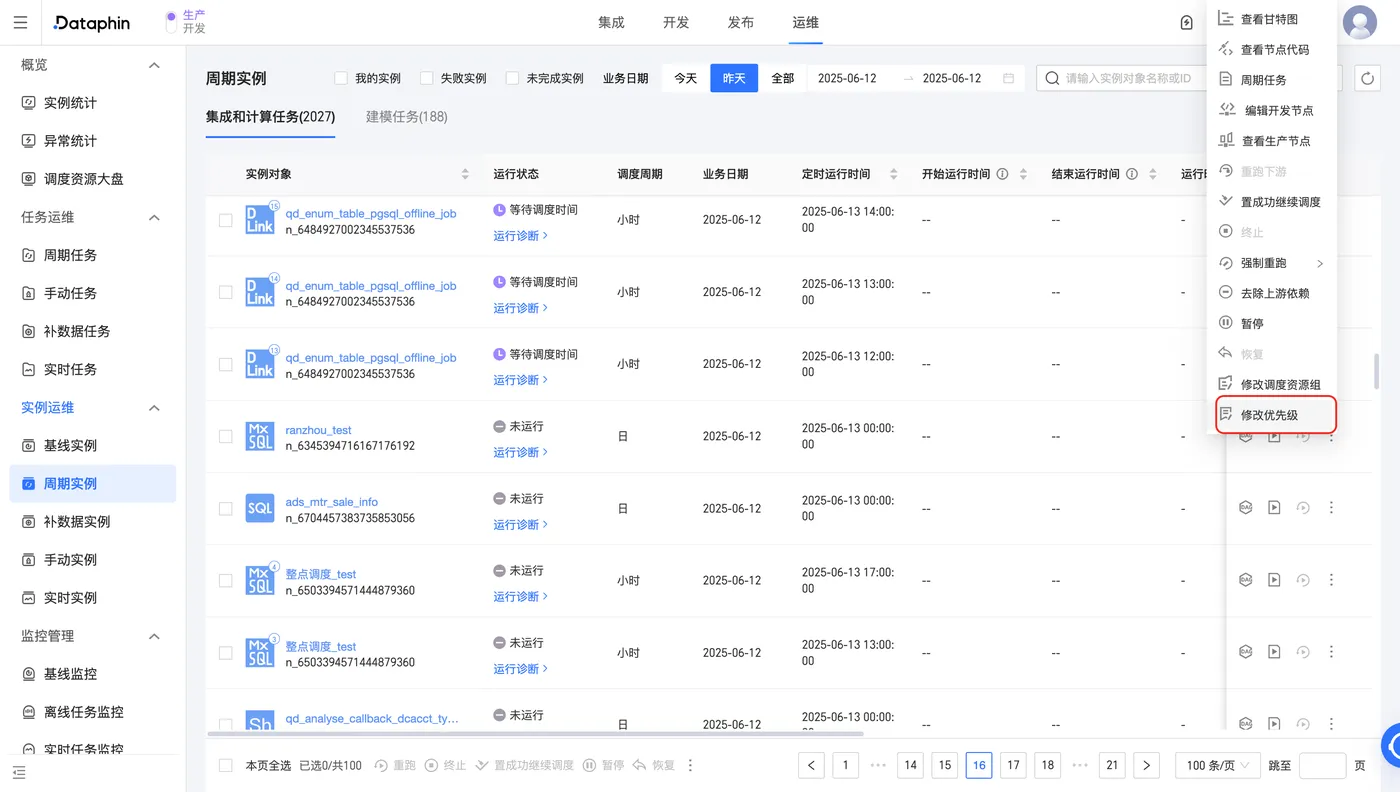Tick the 本页全选 checkbox
Viewport: 1400px width, 792px height.
coord(226,765)
